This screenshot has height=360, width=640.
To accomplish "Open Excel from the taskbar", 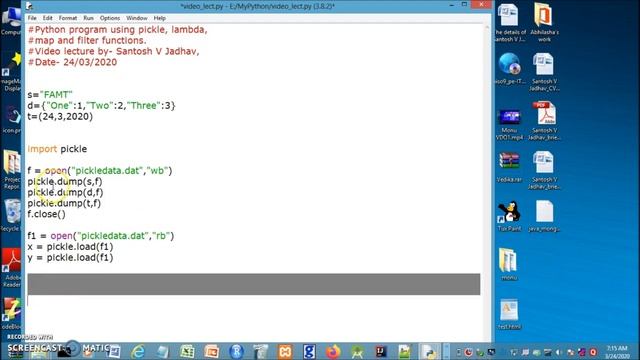I will click(x=187, y=351).
